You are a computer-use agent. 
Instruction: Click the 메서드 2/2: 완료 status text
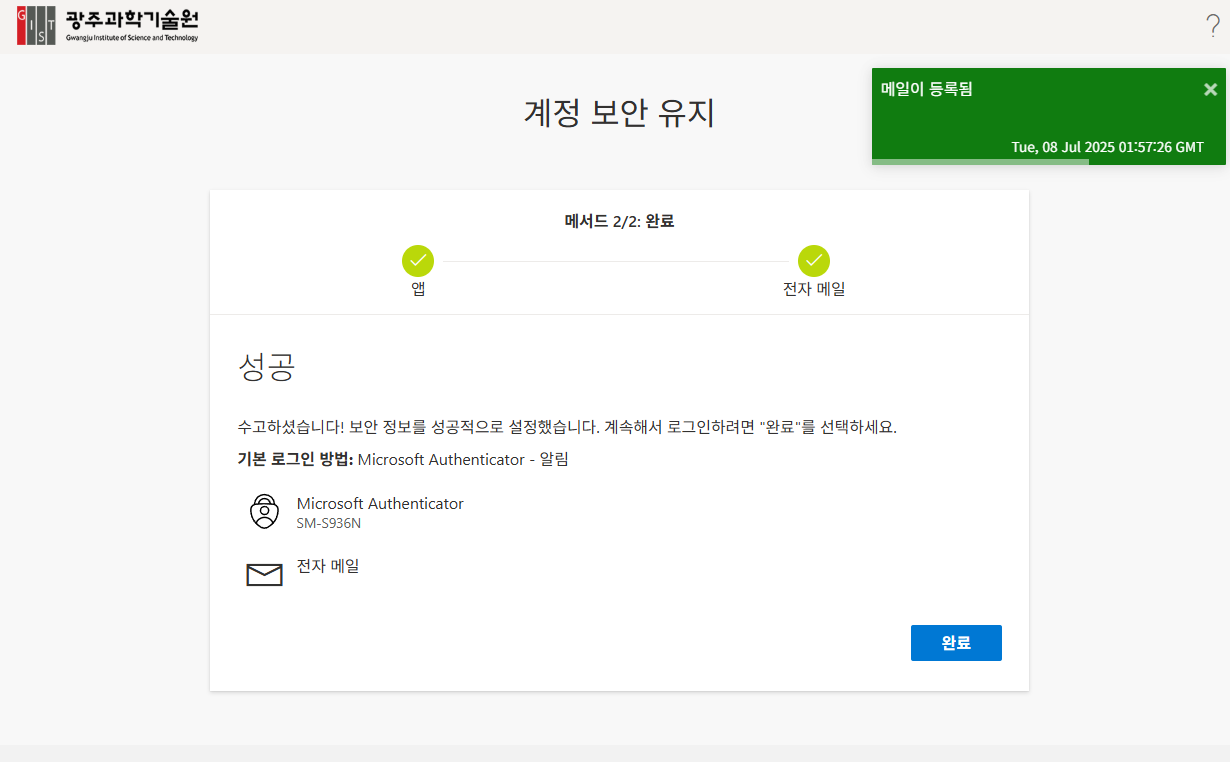click(x=620, y=221)
